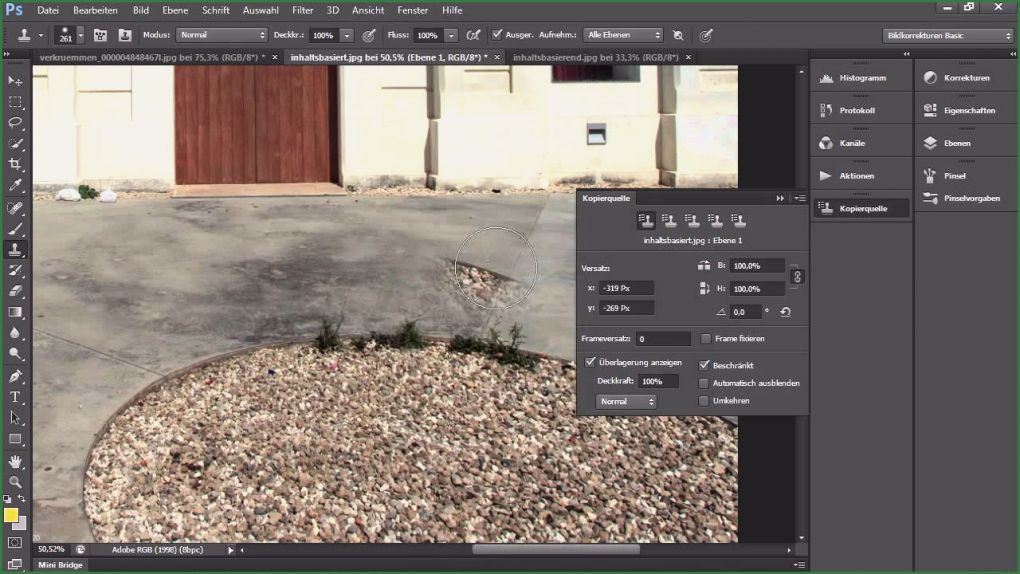Toggle tablet pressure for size icon
Image resolution: width=1020 pixels, height=574 pixels.
click(706, 35)
